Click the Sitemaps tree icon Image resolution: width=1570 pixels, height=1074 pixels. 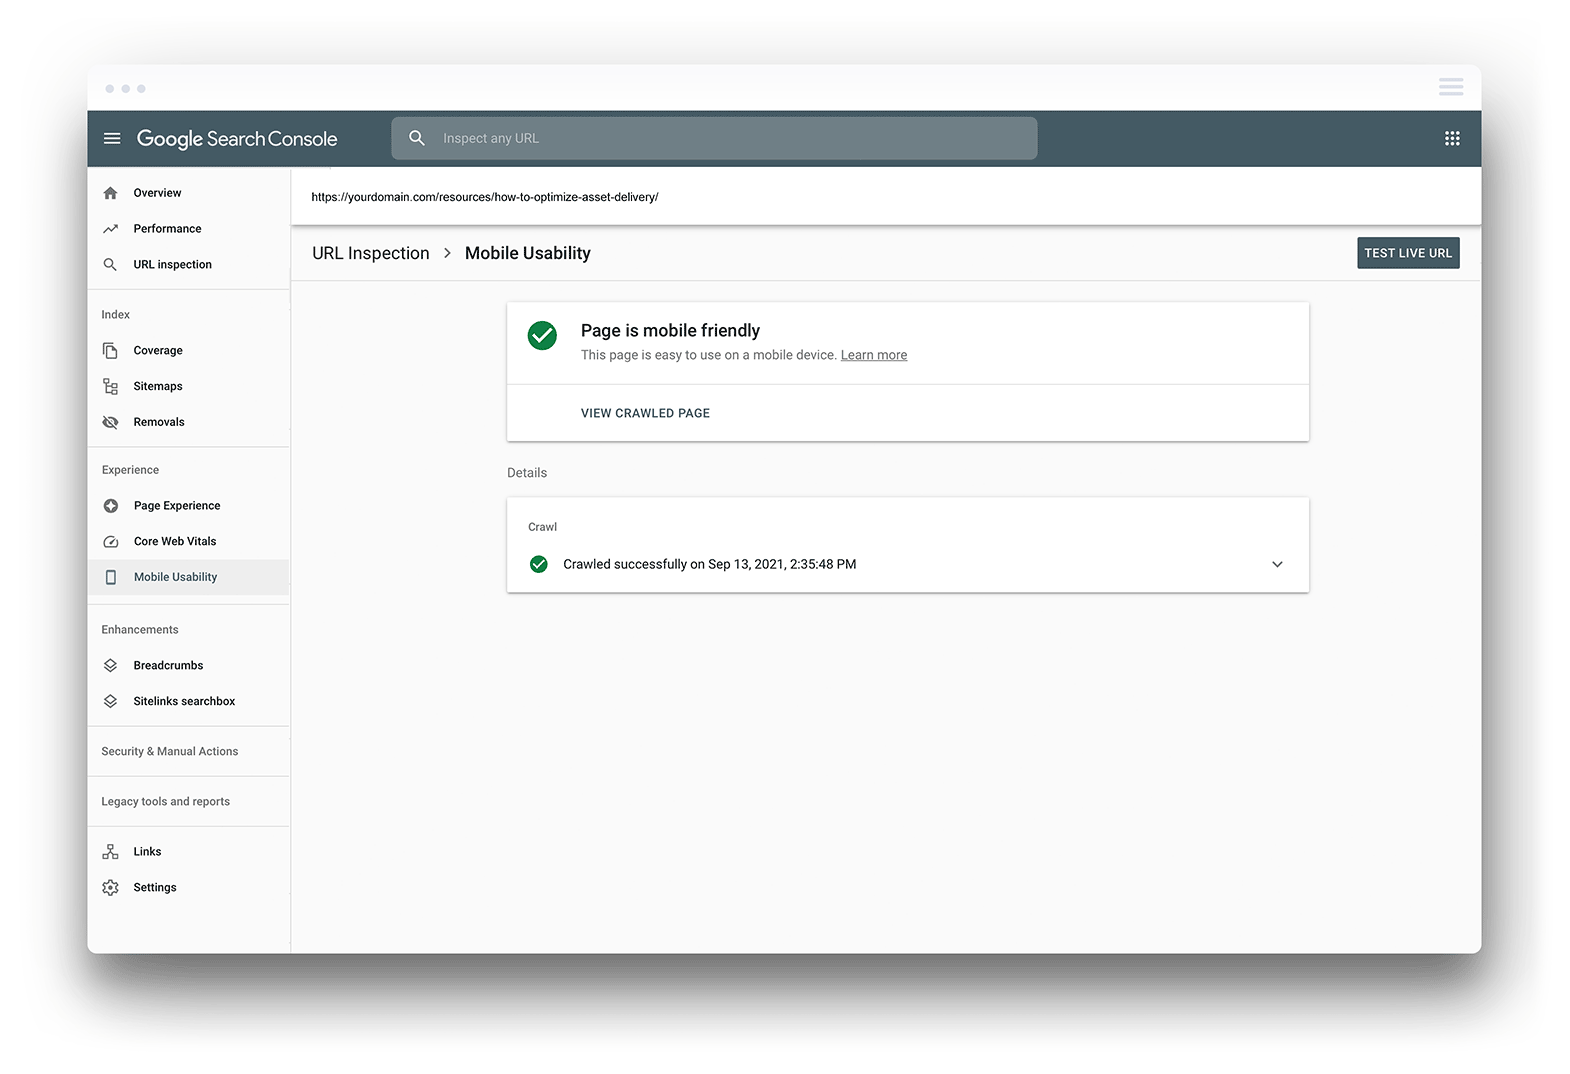[x=111, y=386]
